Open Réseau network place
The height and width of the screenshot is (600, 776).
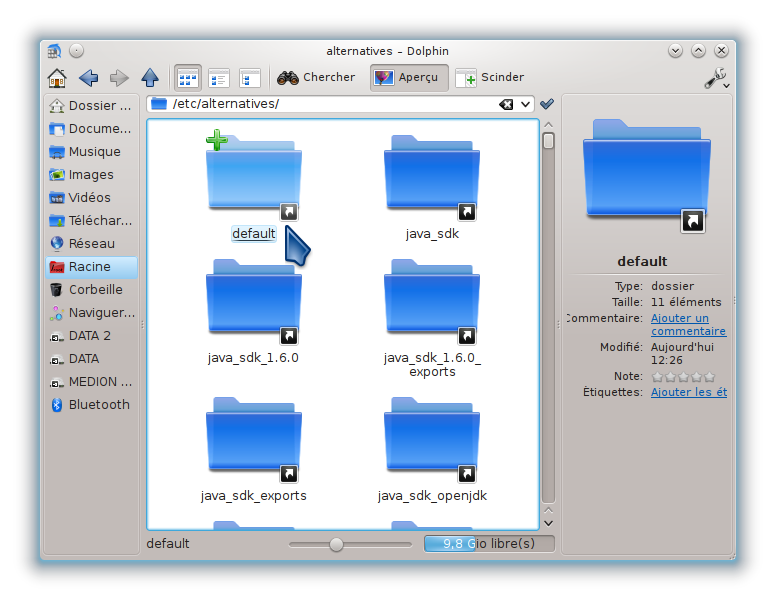91,244
